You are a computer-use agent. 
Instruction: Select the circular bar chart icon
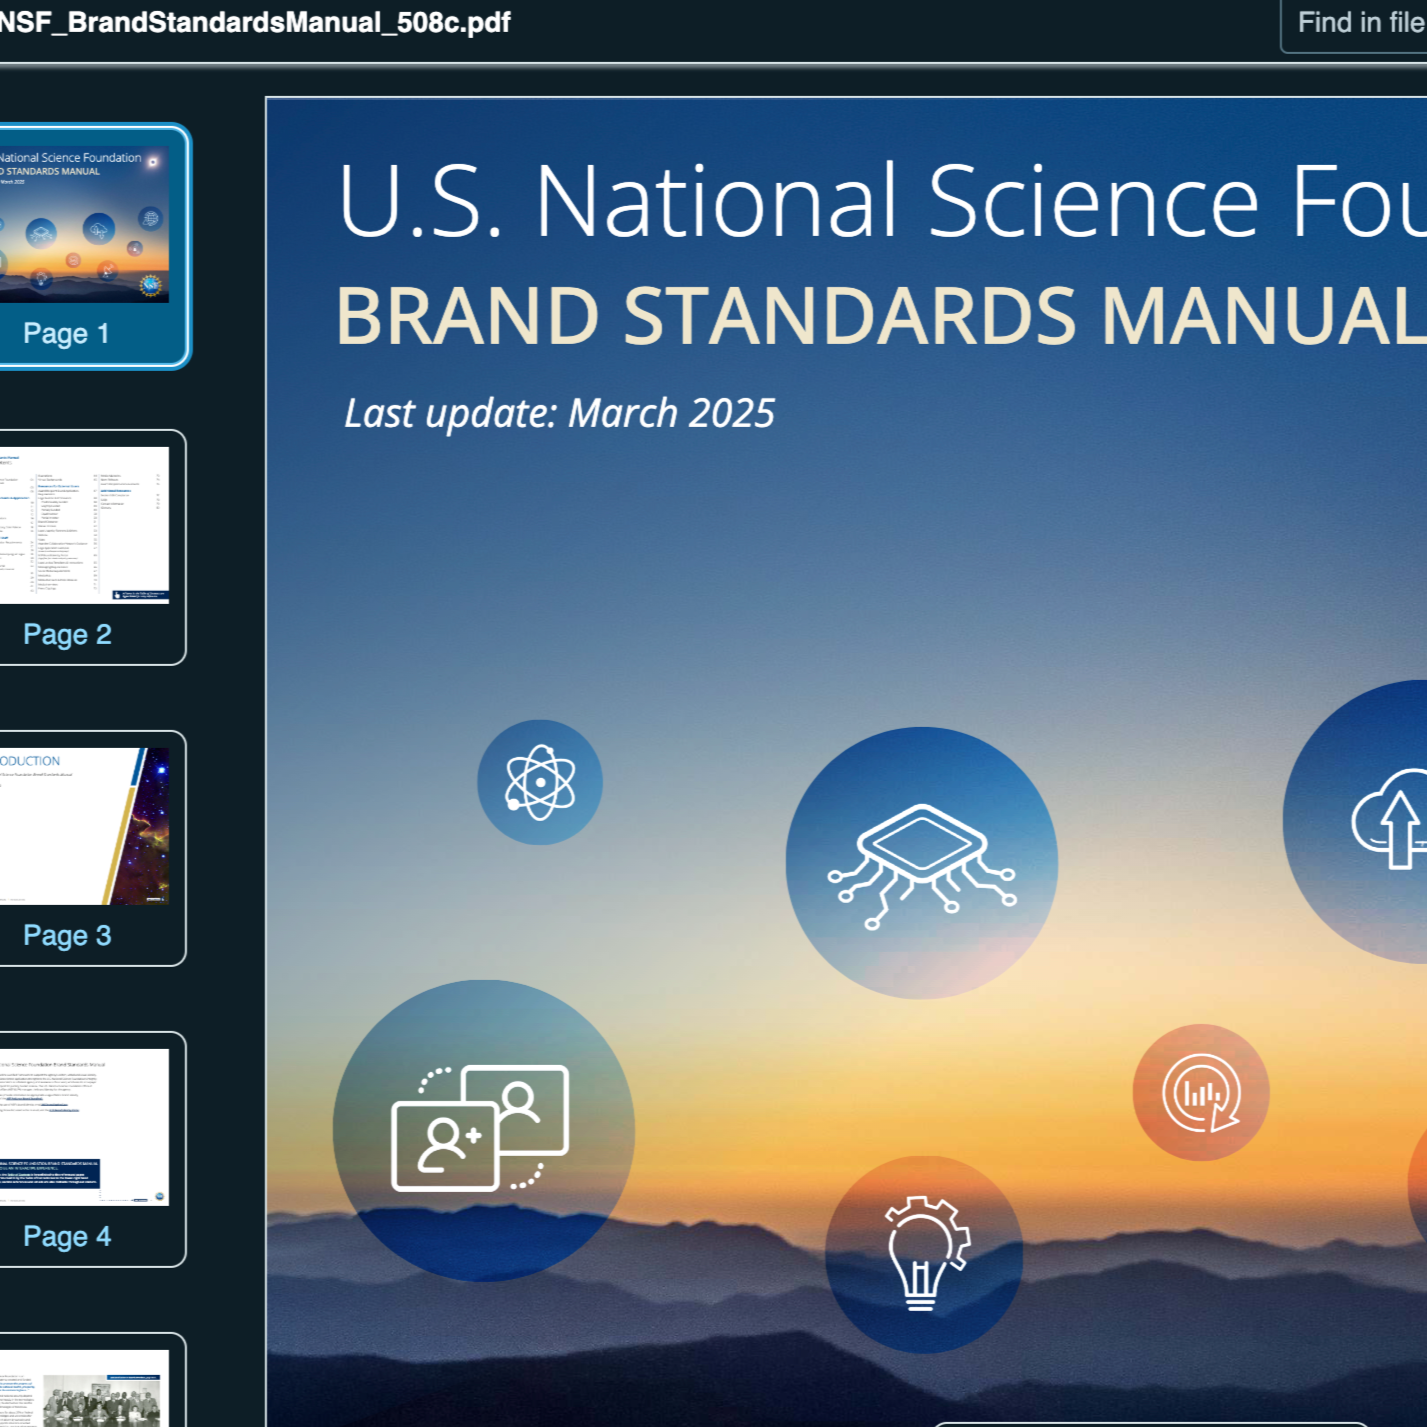1202,1094
